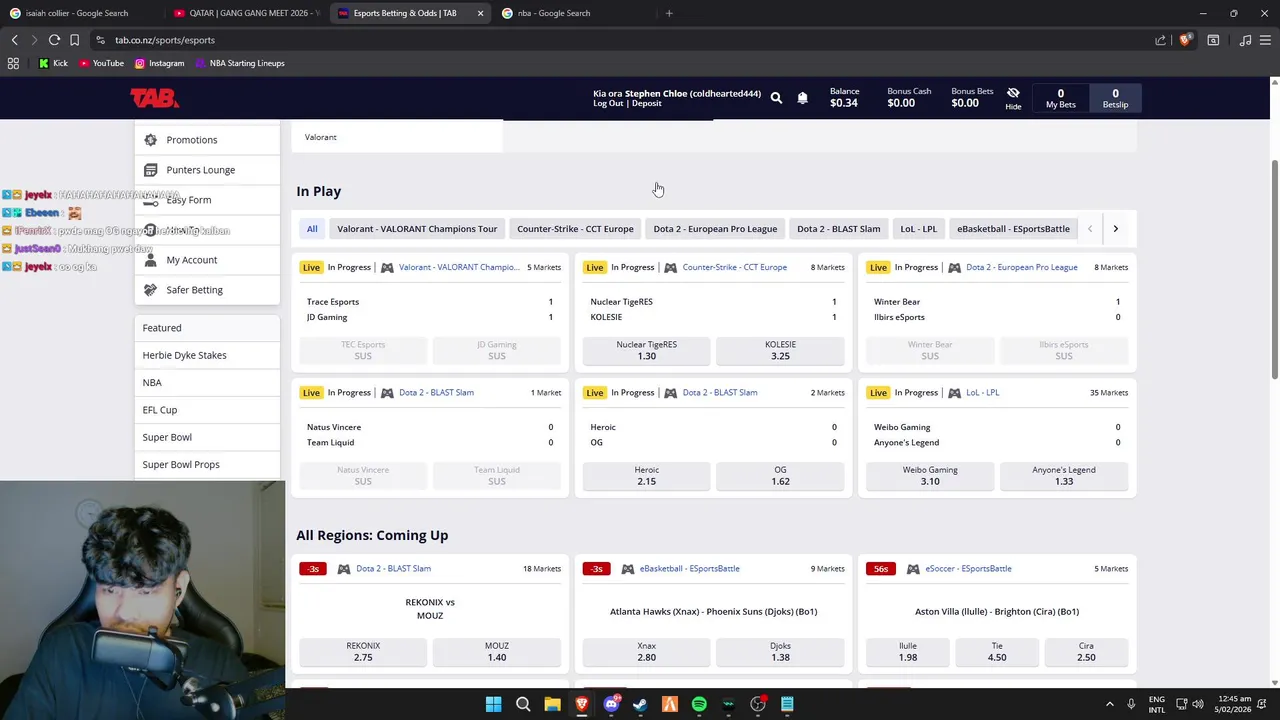Open new browser tab

(669, 13)
